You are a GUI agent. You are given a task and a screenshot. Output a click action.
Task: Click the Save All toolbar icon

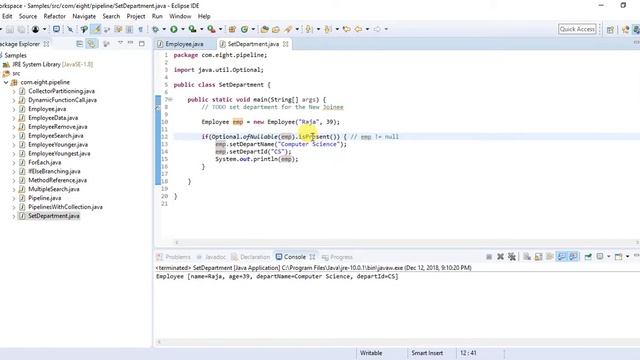point(21,29)
